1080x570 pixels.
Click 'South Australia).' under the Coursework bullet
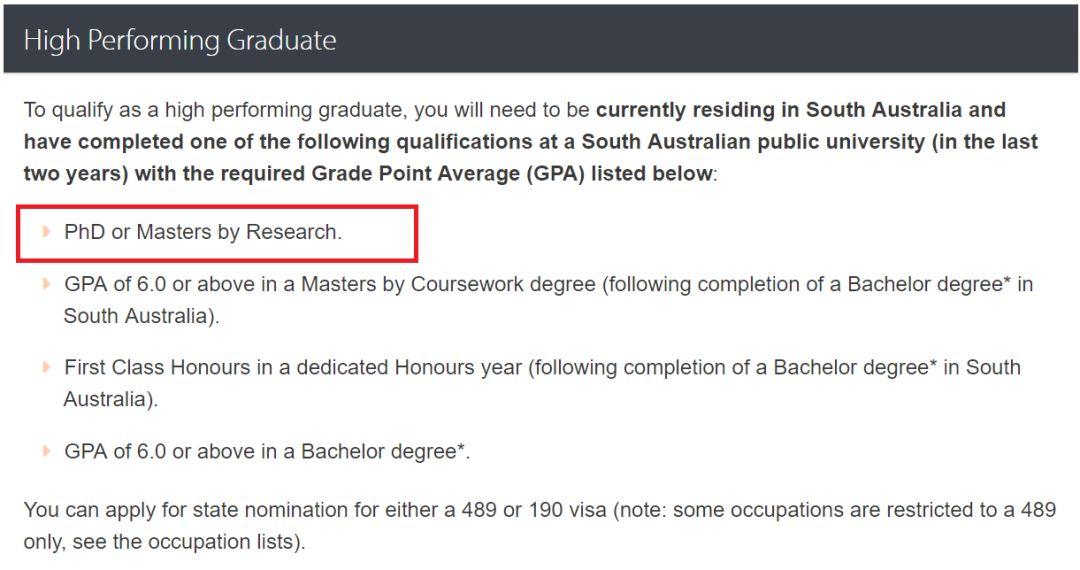pos(141,316)
